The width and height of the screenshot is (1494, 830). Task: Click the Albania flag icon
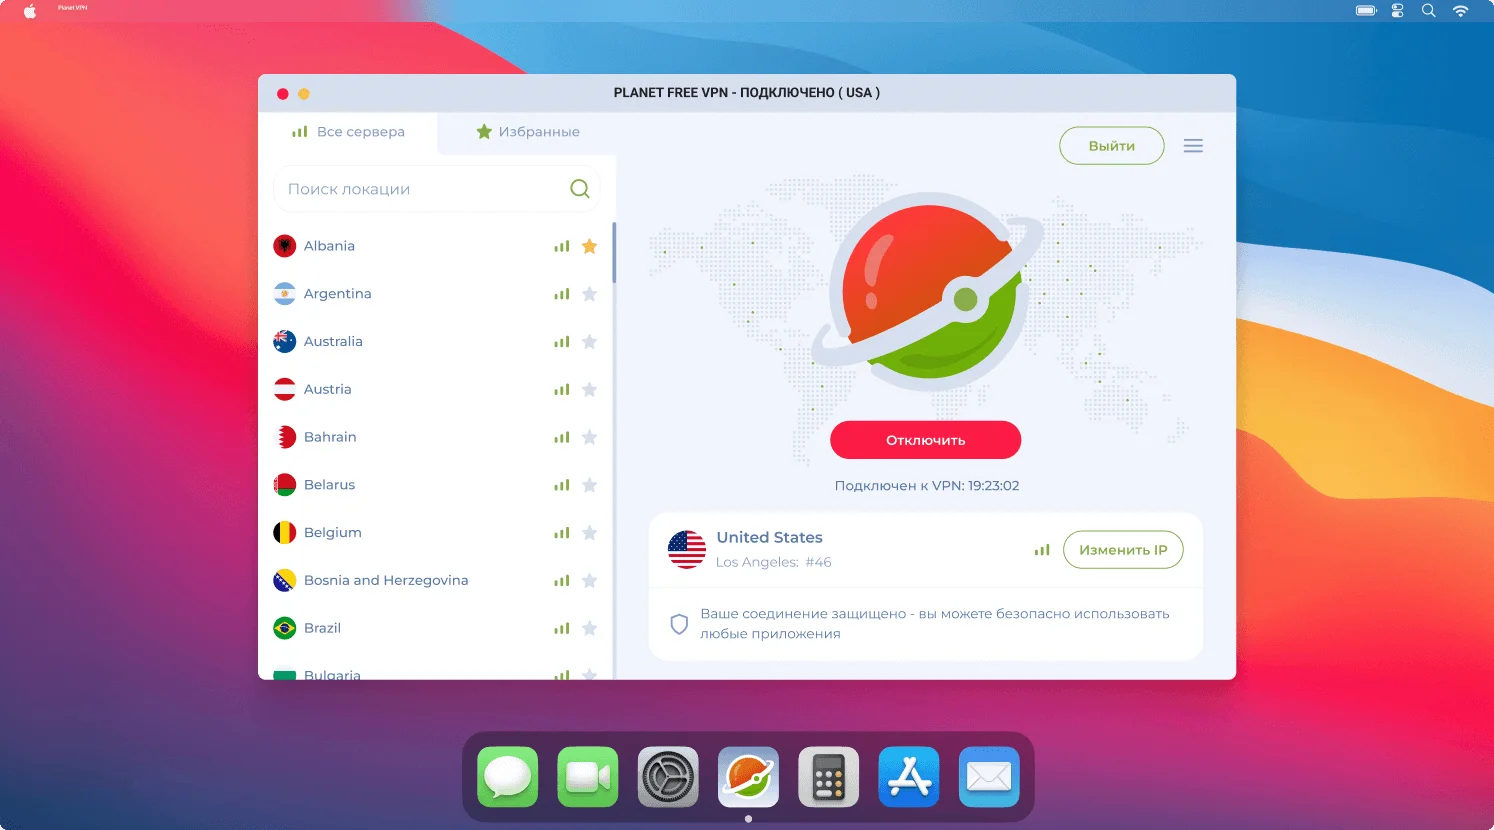pos(284,245)
